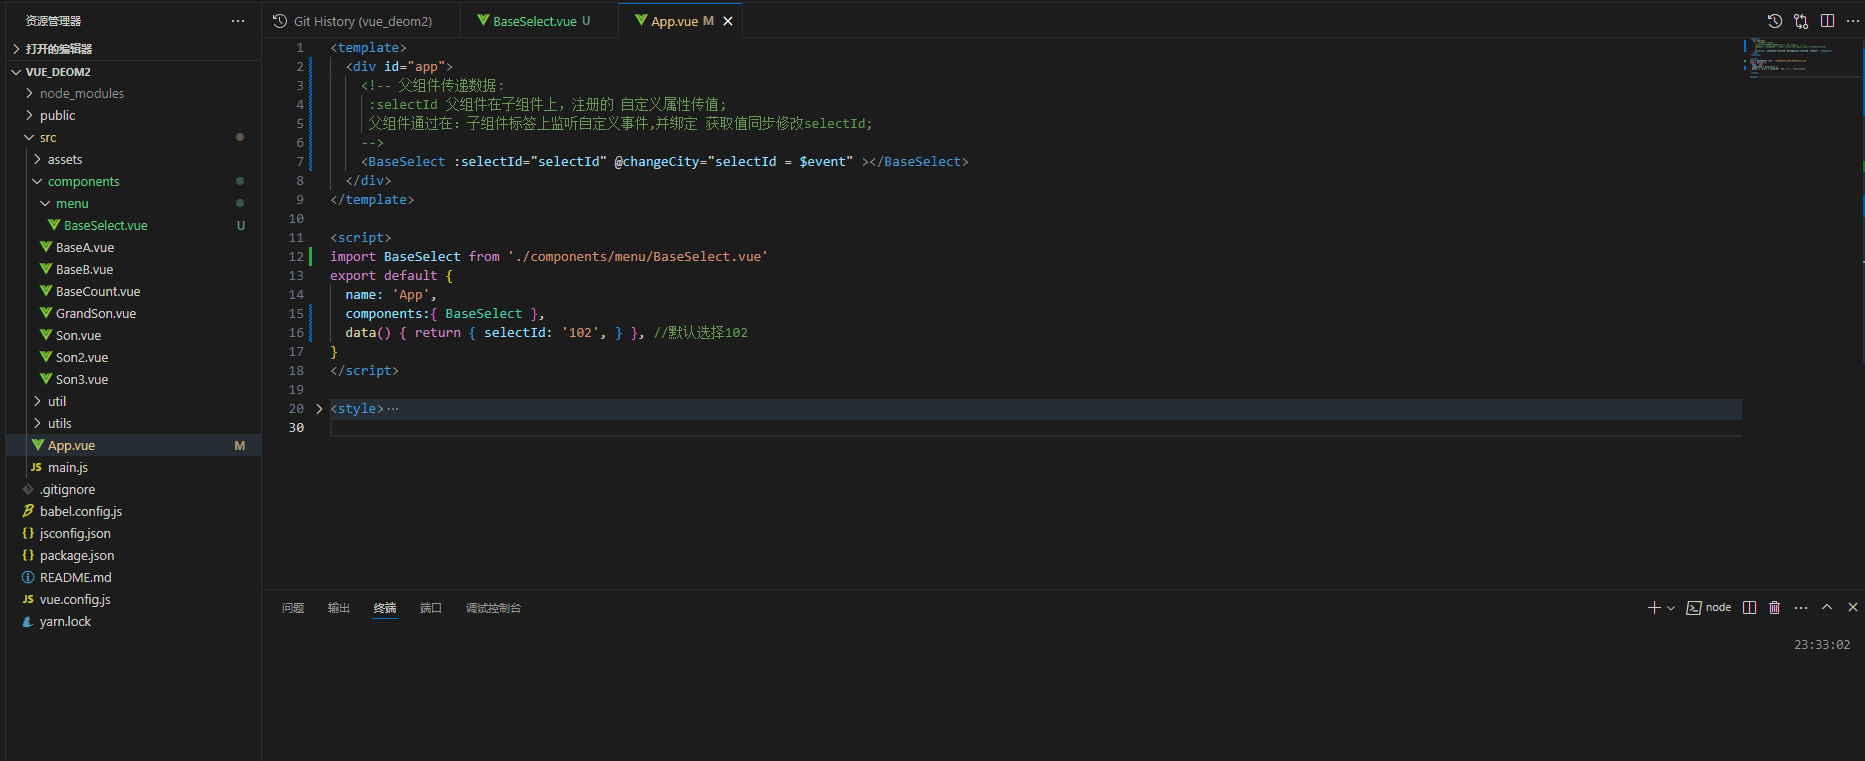Open README.md file
The image size is (1865, 761).
pos(133,578)
